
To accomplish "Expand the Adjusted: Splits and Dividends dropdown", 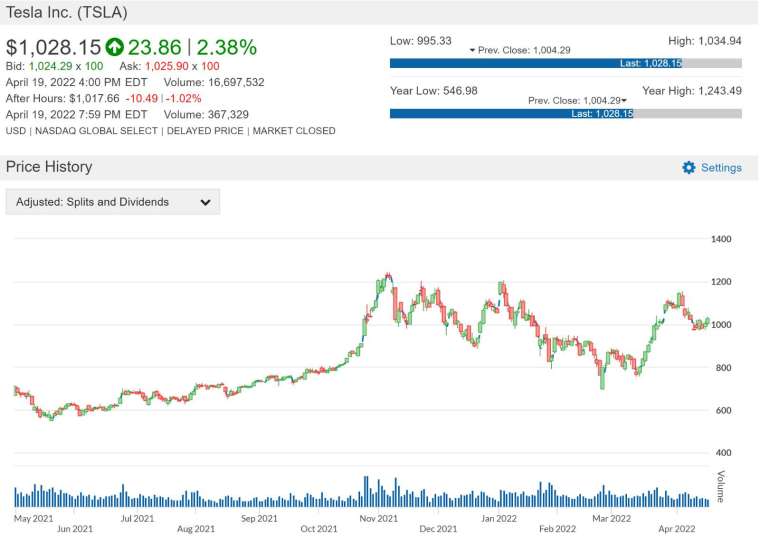I will [x=112, y=202].
